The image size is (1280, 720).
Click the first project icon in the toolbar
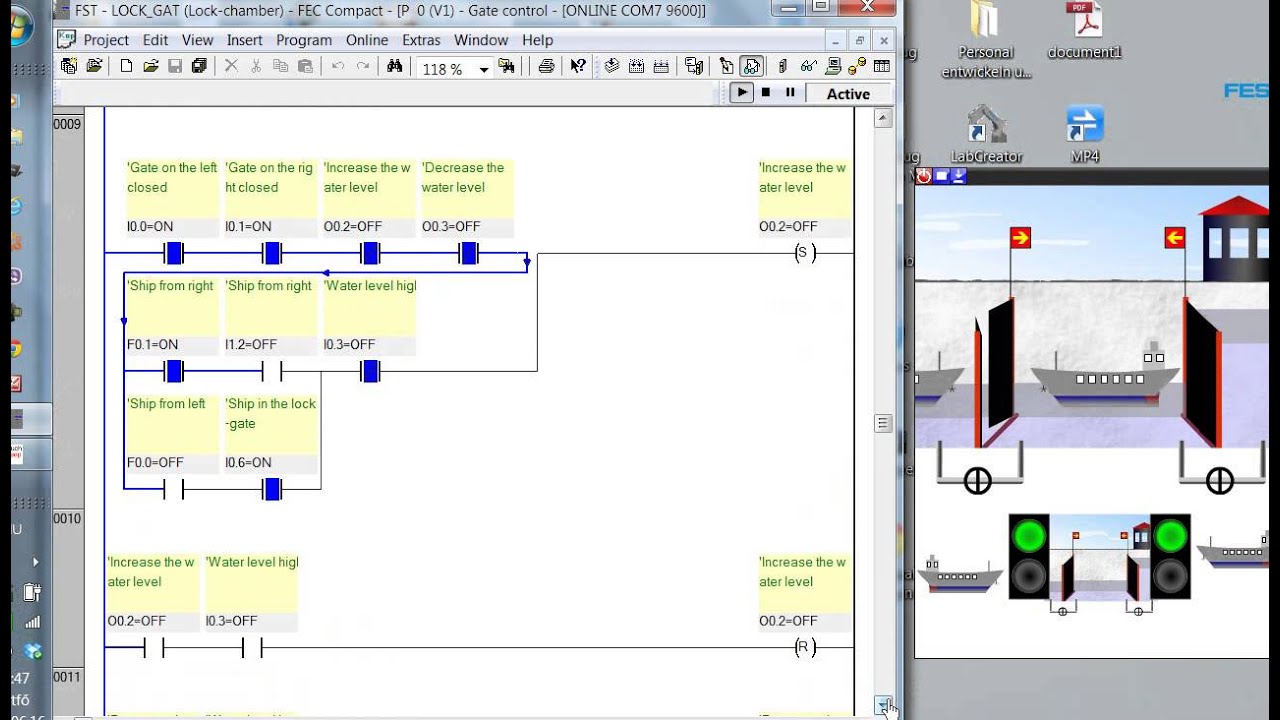(x=69, y=66)
